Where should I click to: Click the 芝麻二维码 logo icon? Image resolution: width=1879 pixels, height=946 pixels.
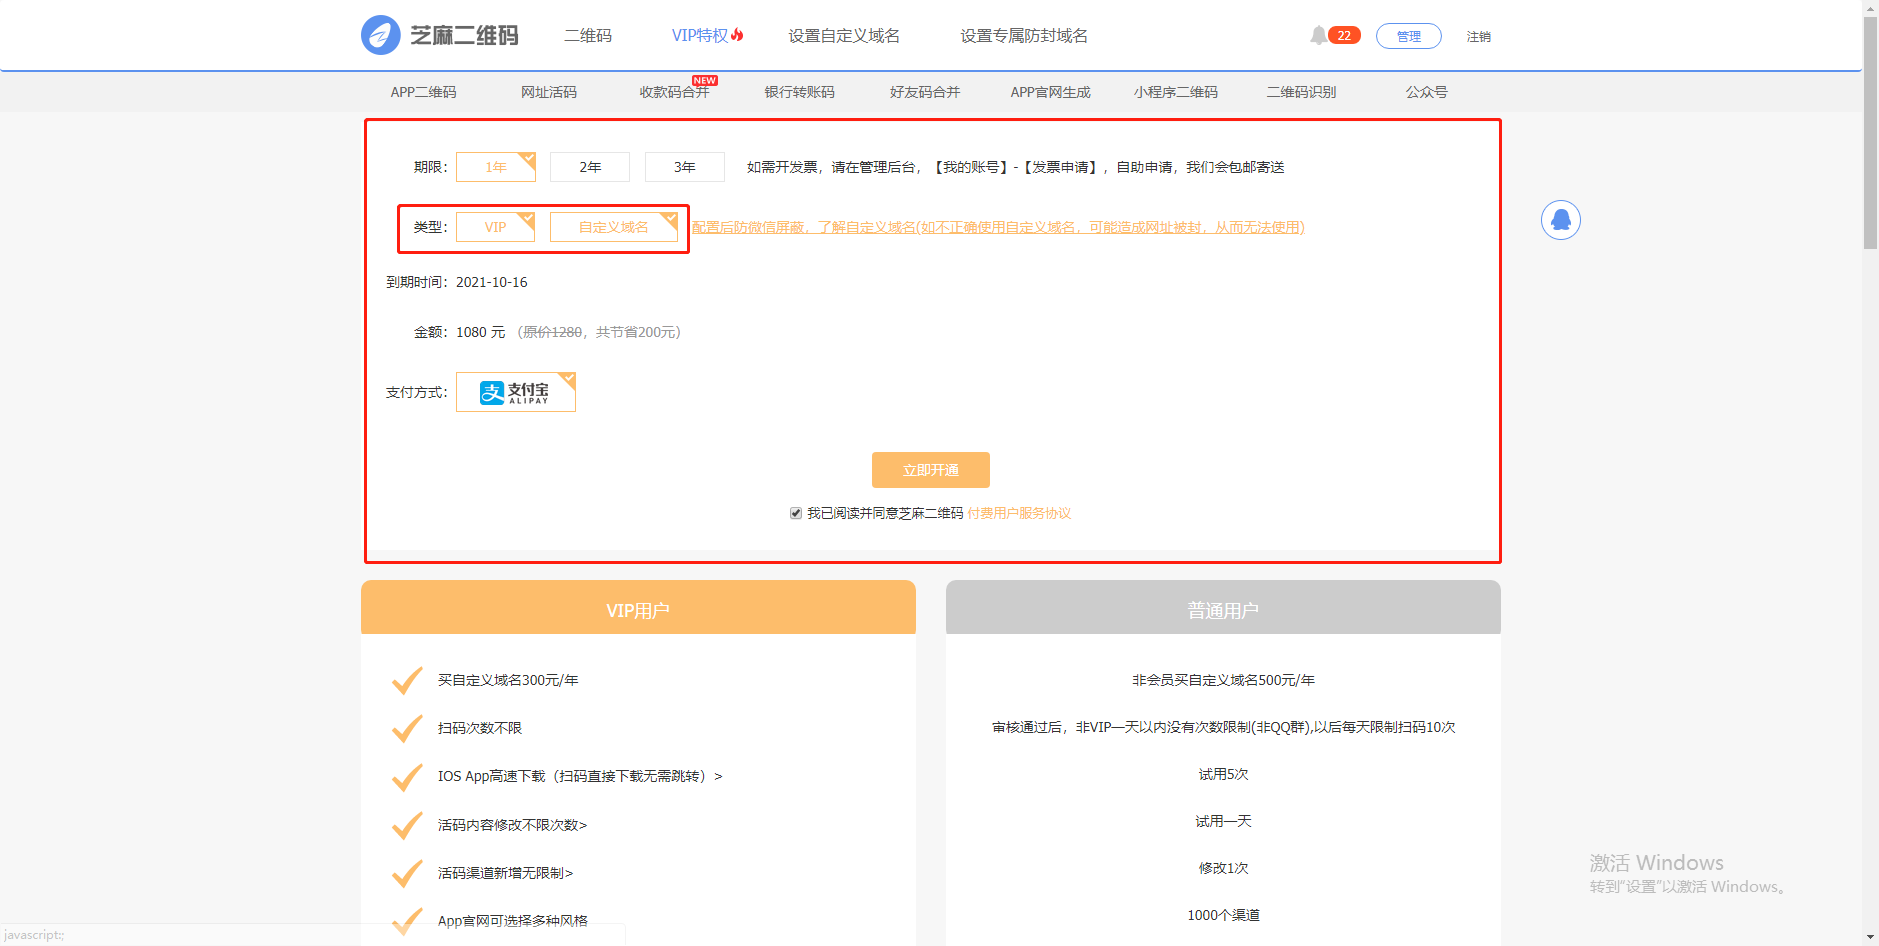380,35
